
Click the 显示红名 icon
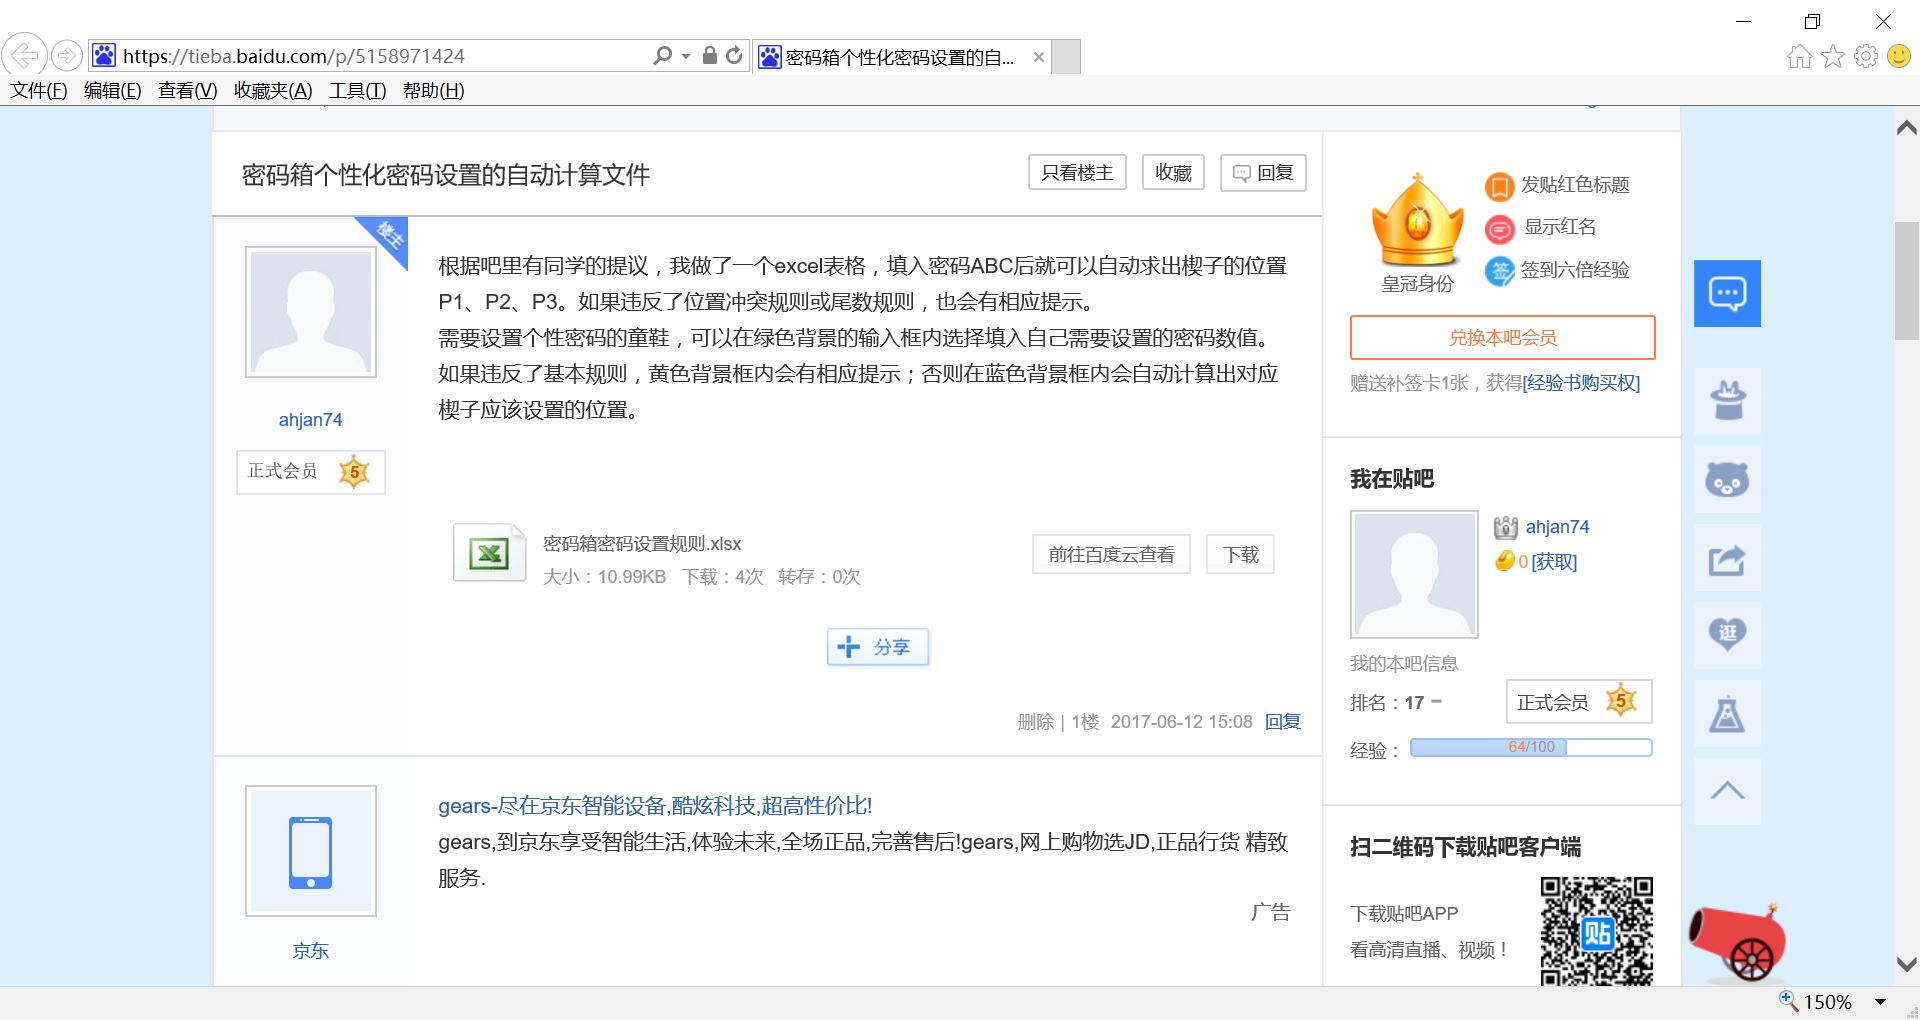[1499, 229]
